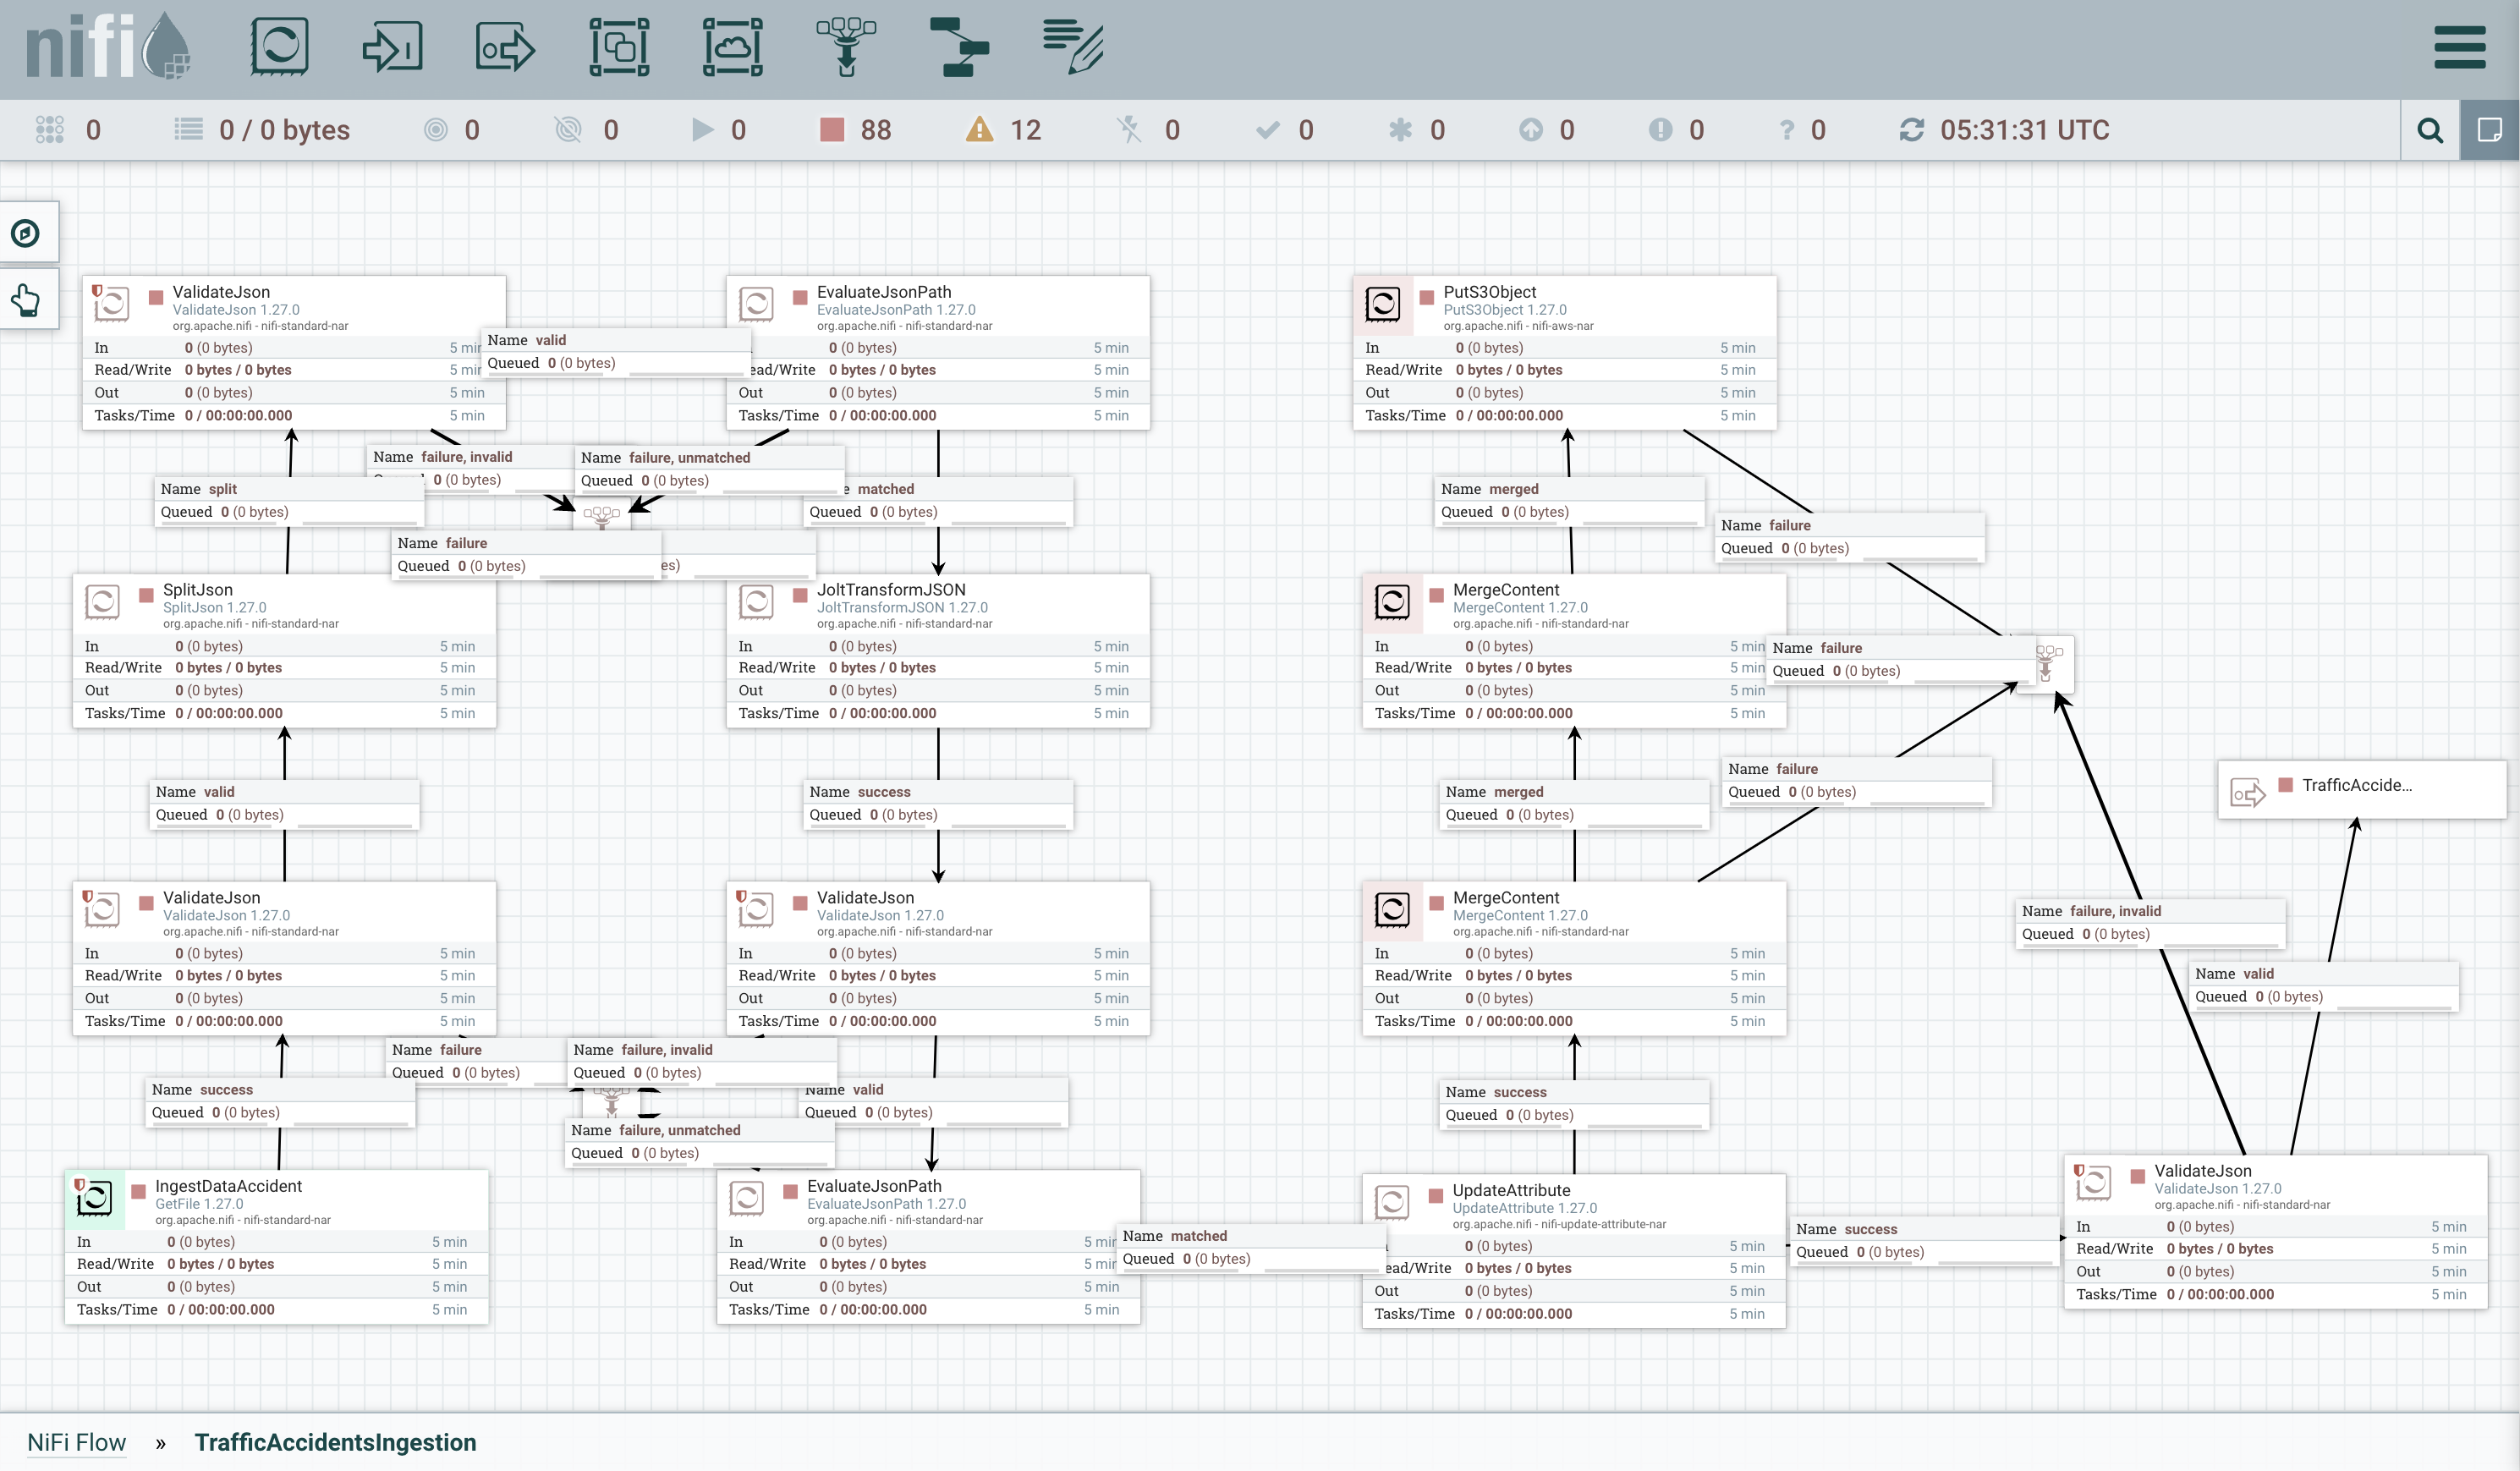Click the locally modified asterisk icon

[1400, 130]
